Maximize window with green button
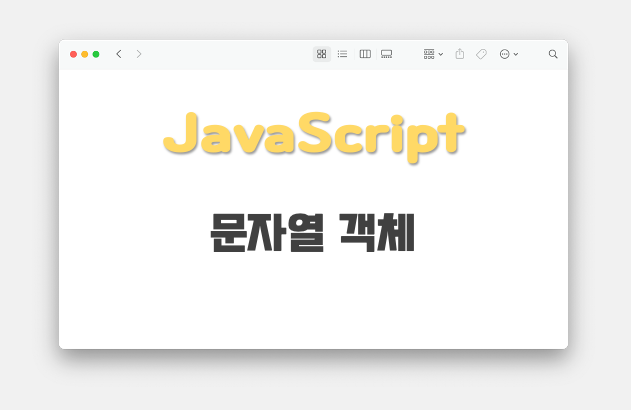The image size is (631, 410). pyautogui.click(x=96, y=54)
